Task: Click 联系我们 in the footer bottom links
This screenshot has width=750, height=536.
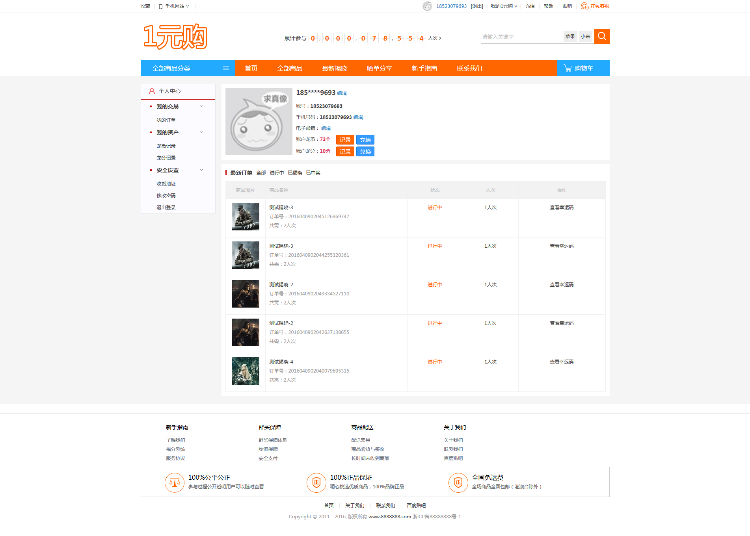Action: [x=385, y=505]
